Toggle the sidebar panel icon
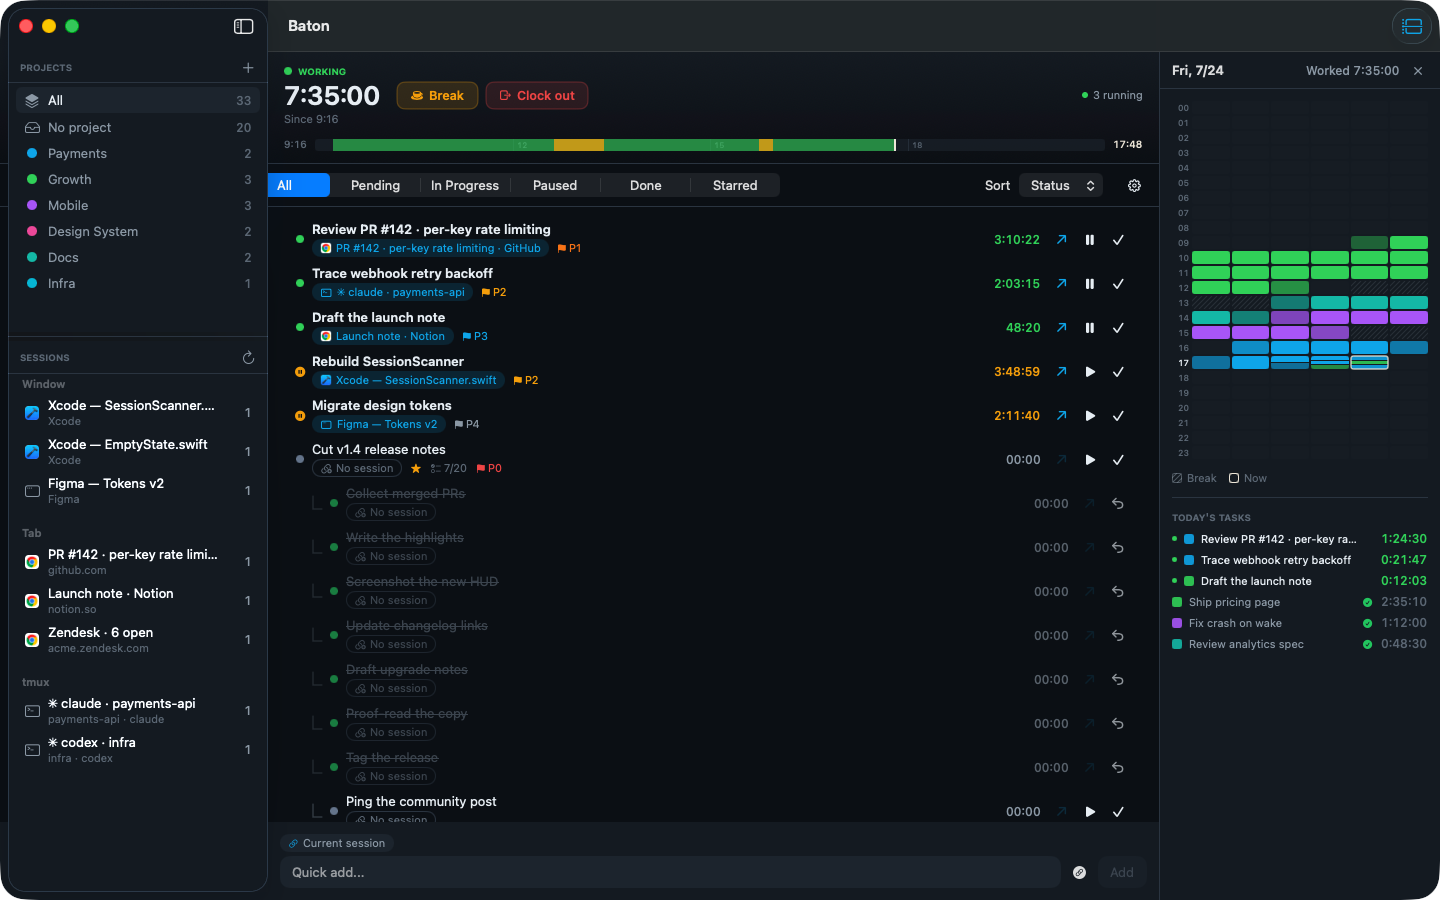This screenshot has width=1440, height=900. [243, 26]
